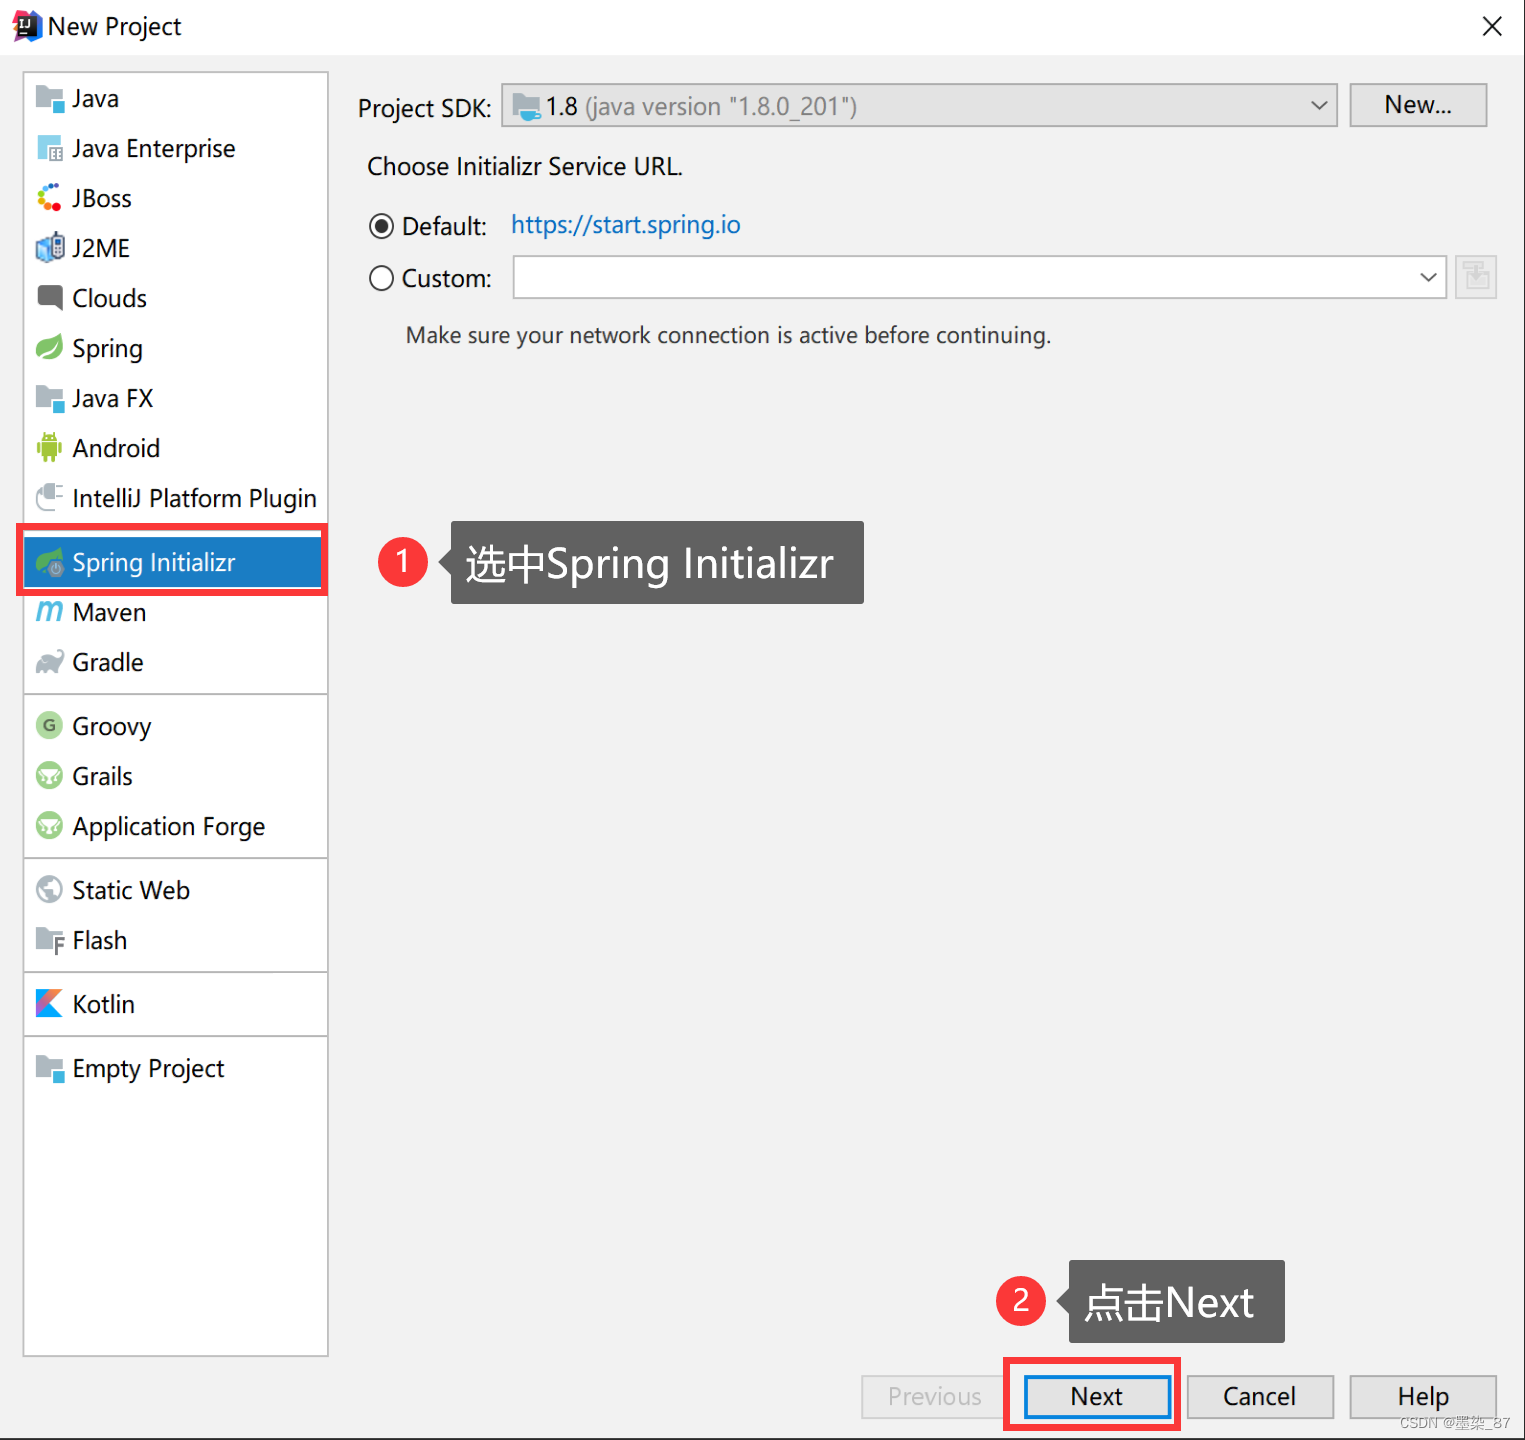Click the Flash folder icon

49,940
